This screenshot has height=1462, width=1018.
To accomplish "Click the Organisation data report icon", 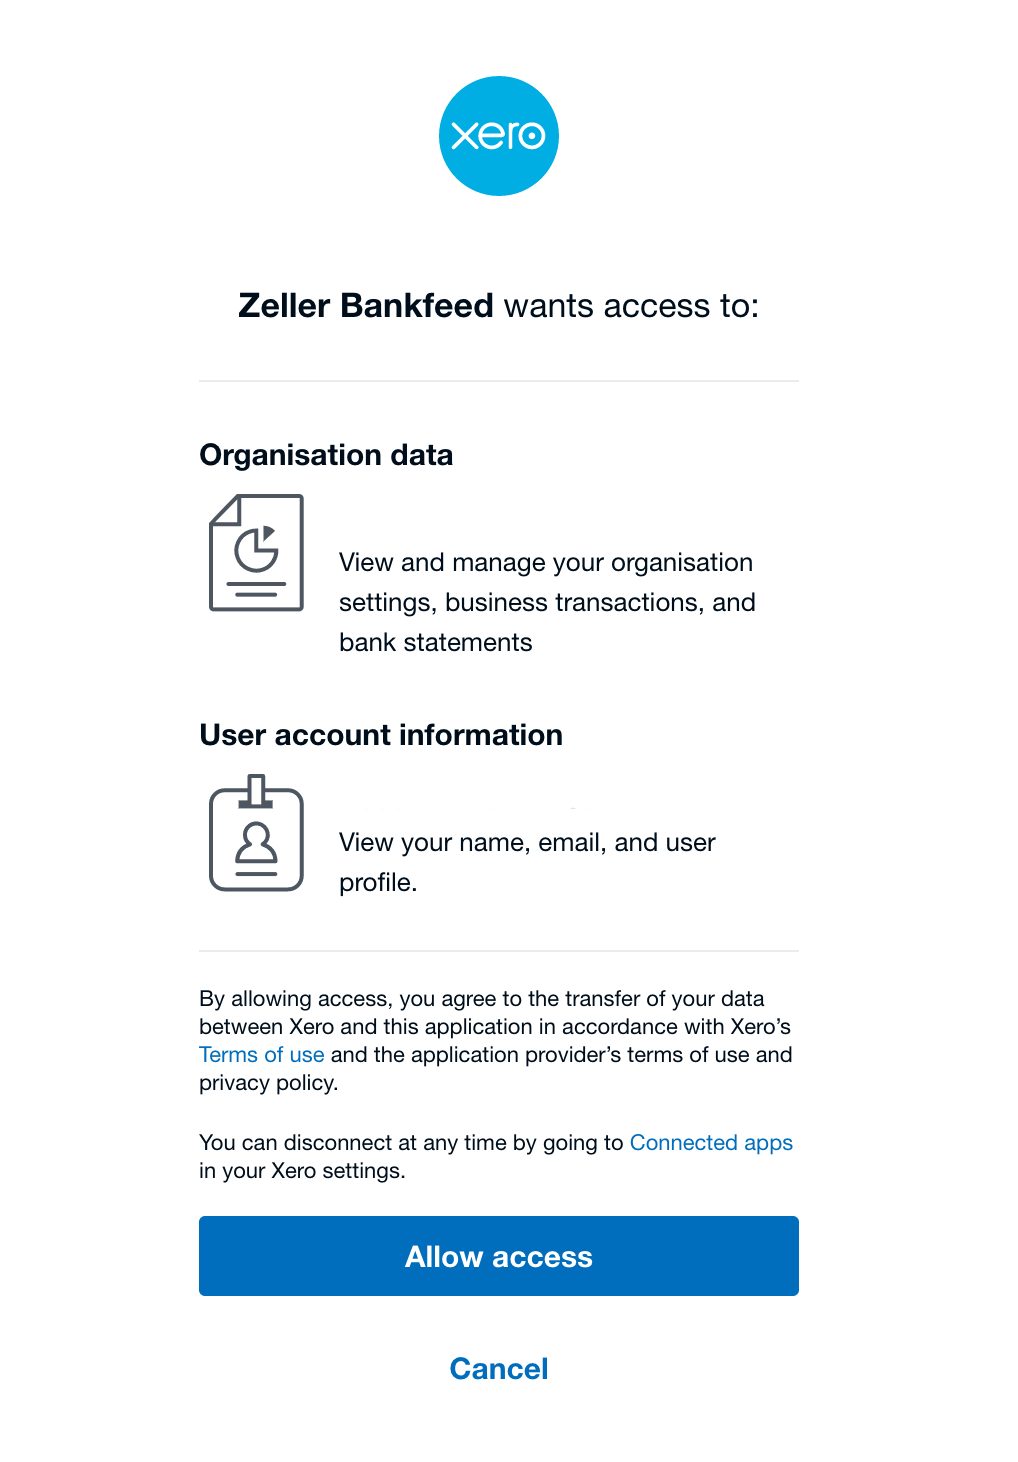I will click(256, 552).
